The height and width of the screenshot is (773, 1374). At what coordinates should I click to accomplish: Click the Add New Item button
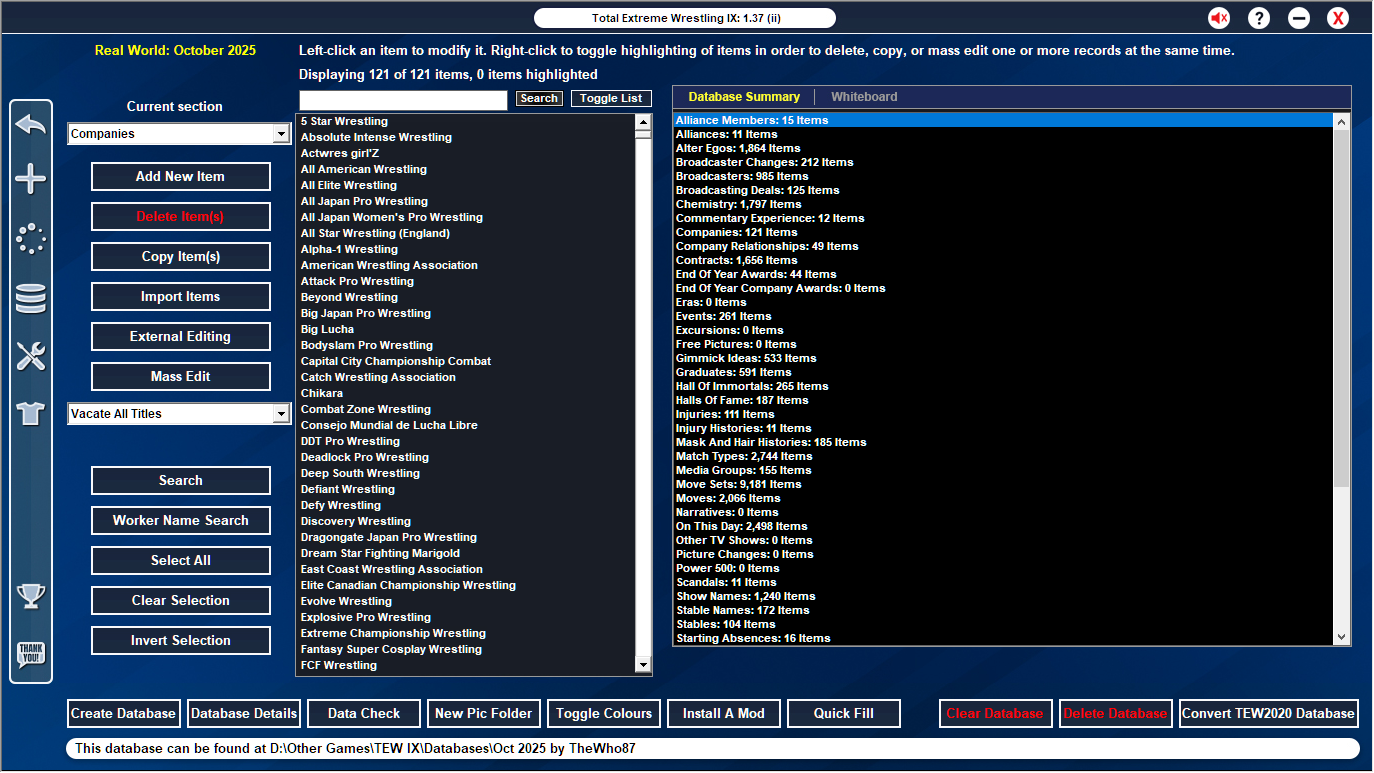point(181,177)
